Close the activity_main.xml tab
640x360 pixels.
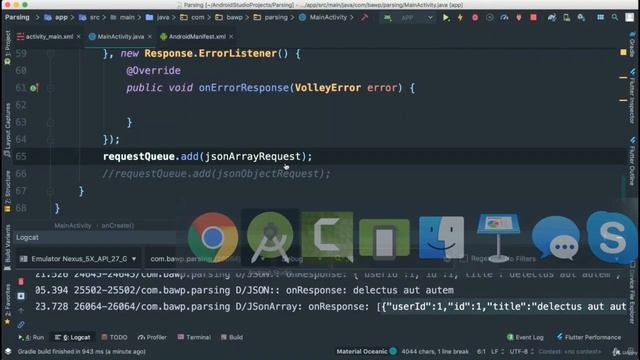click(79, 36)
